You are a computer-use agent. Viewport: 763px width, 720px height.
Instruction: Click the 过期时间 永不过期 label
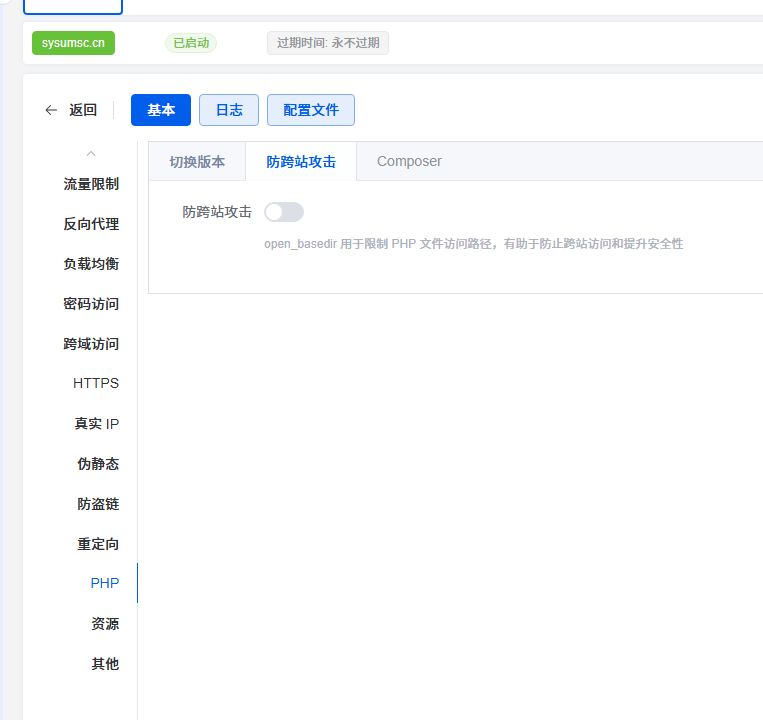328,43
